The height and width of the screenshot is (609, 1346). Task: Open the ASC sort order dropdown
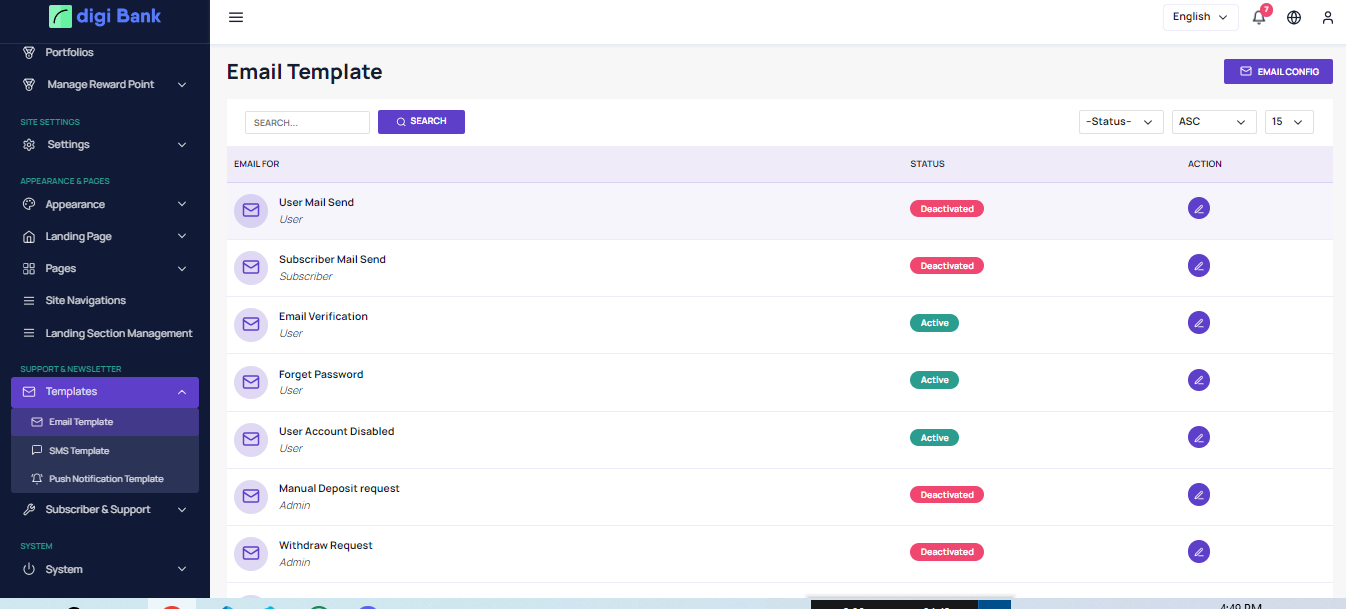(x=1214, y=122)
